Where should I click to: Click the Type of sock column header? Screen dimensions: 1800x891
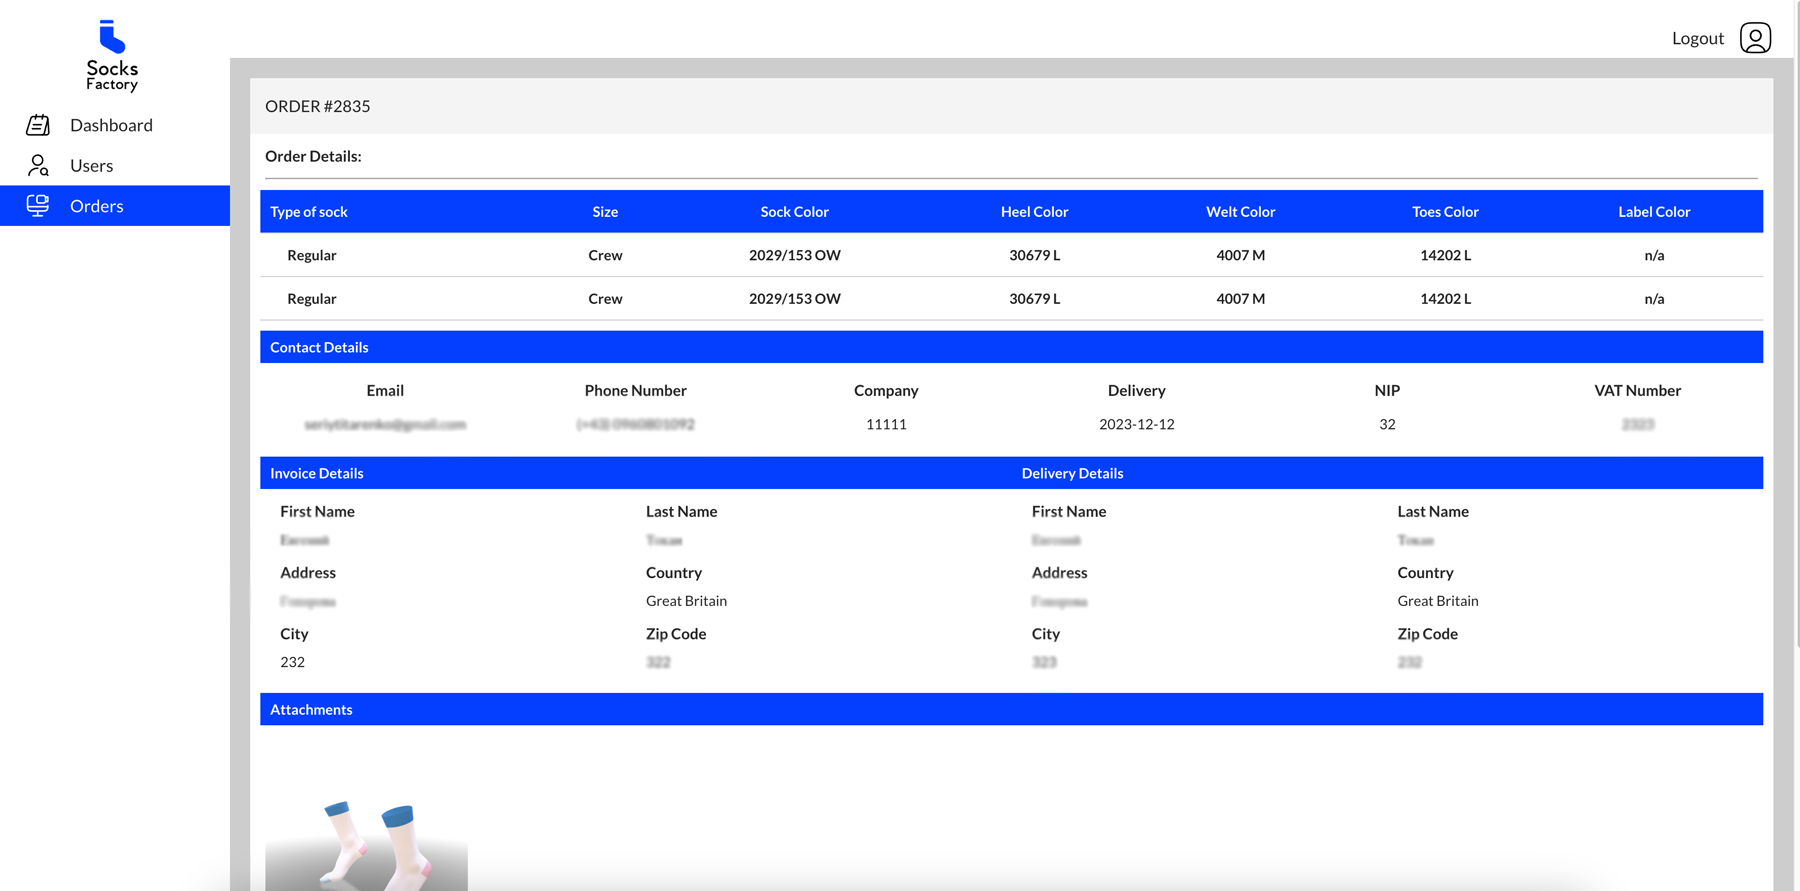tap(309, 212)
